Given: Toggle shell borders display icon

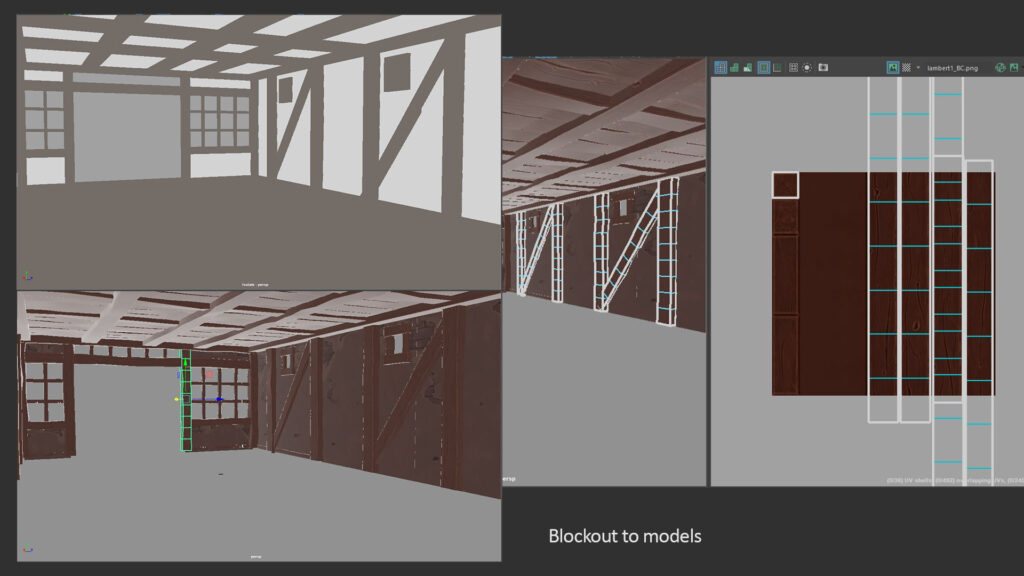Looking at the screenshot, I should tap(777, 67).
